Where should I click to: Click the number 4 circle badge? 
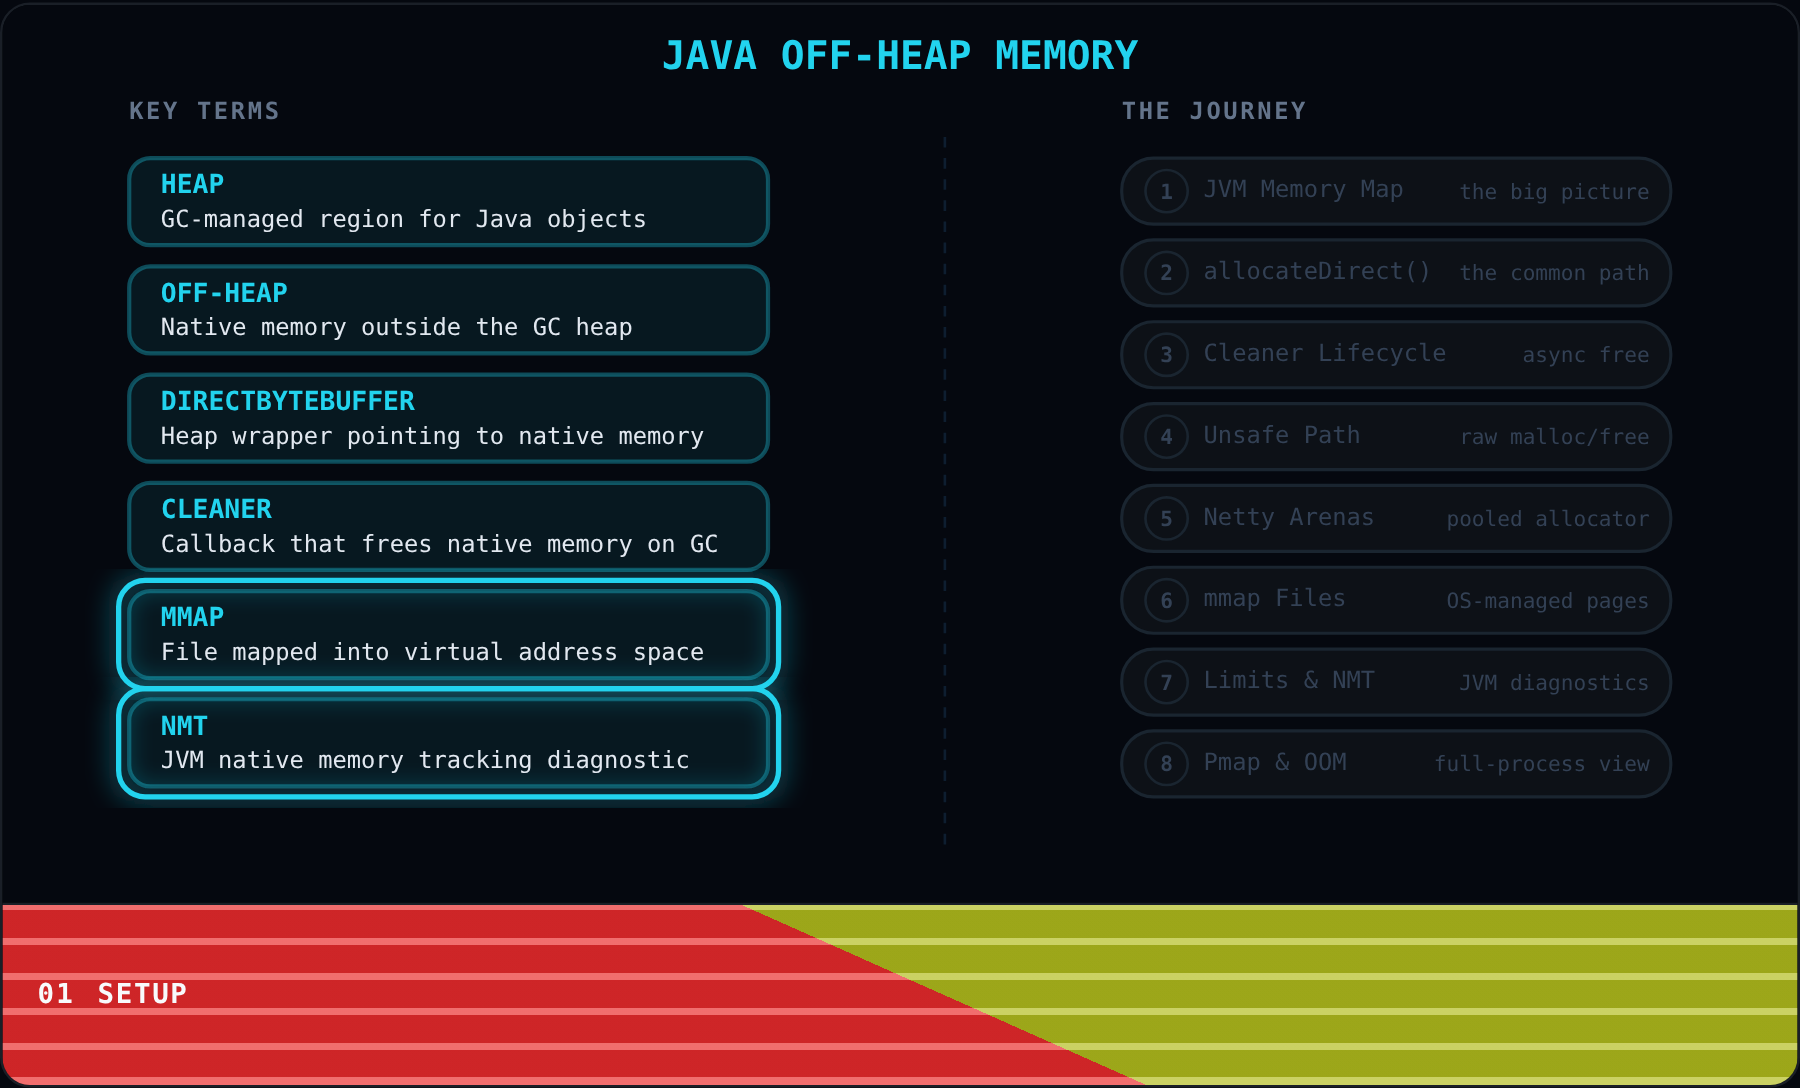pos(1166,437)
